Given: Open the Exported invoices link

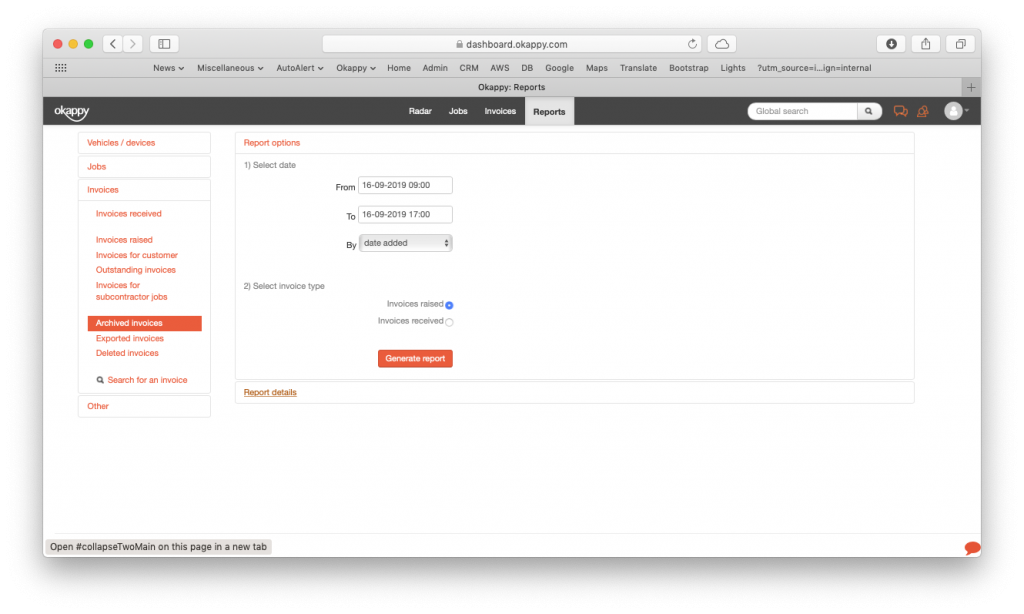Looking at the screenshot, I should click(130, 339).
